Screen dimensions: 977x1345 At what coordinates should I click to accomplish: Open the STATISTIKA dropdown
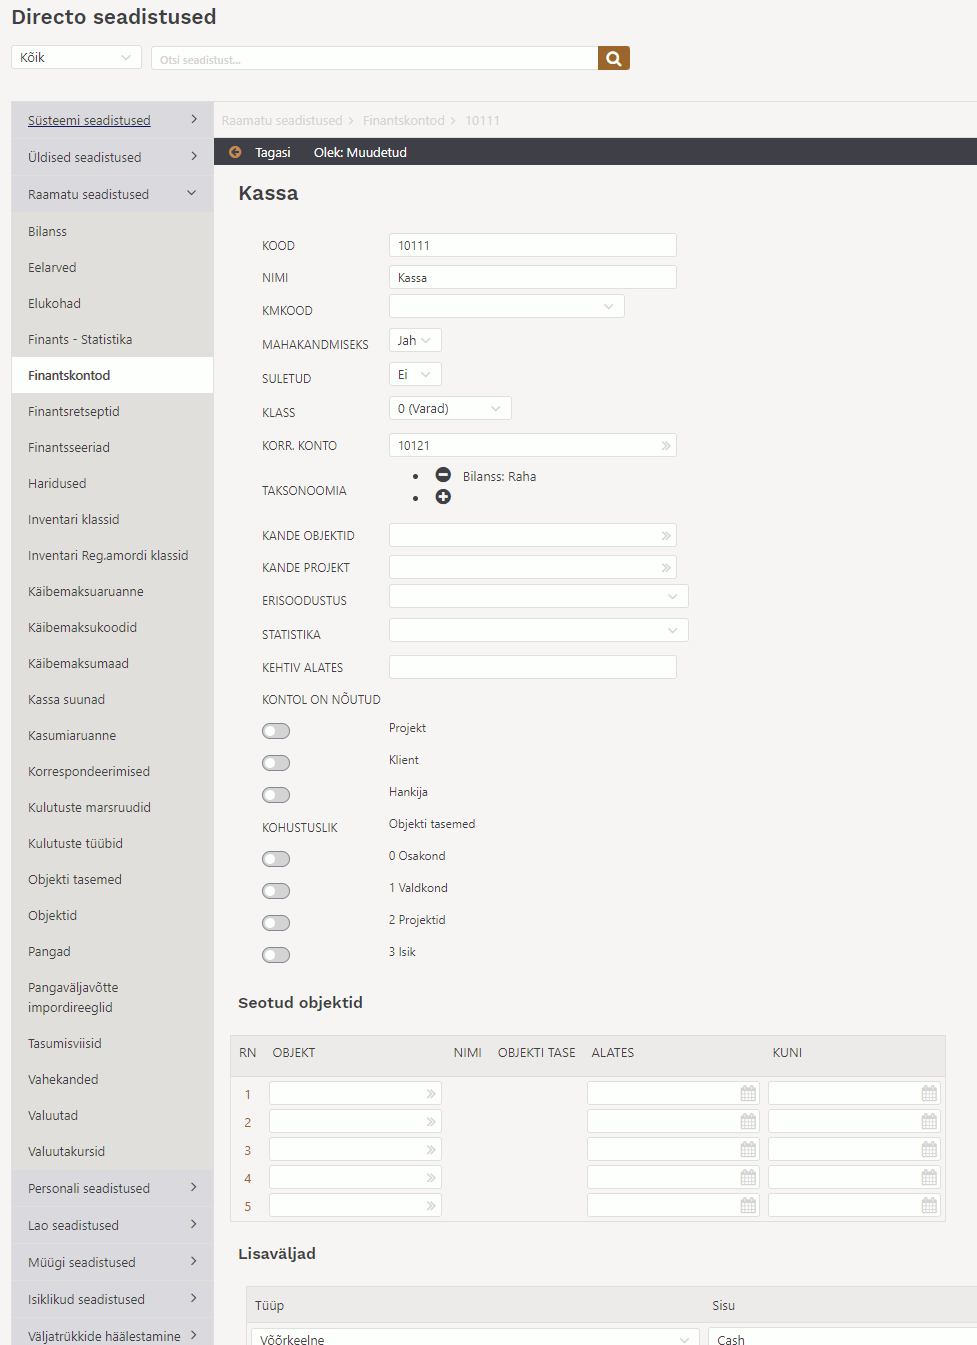point(538,630)
